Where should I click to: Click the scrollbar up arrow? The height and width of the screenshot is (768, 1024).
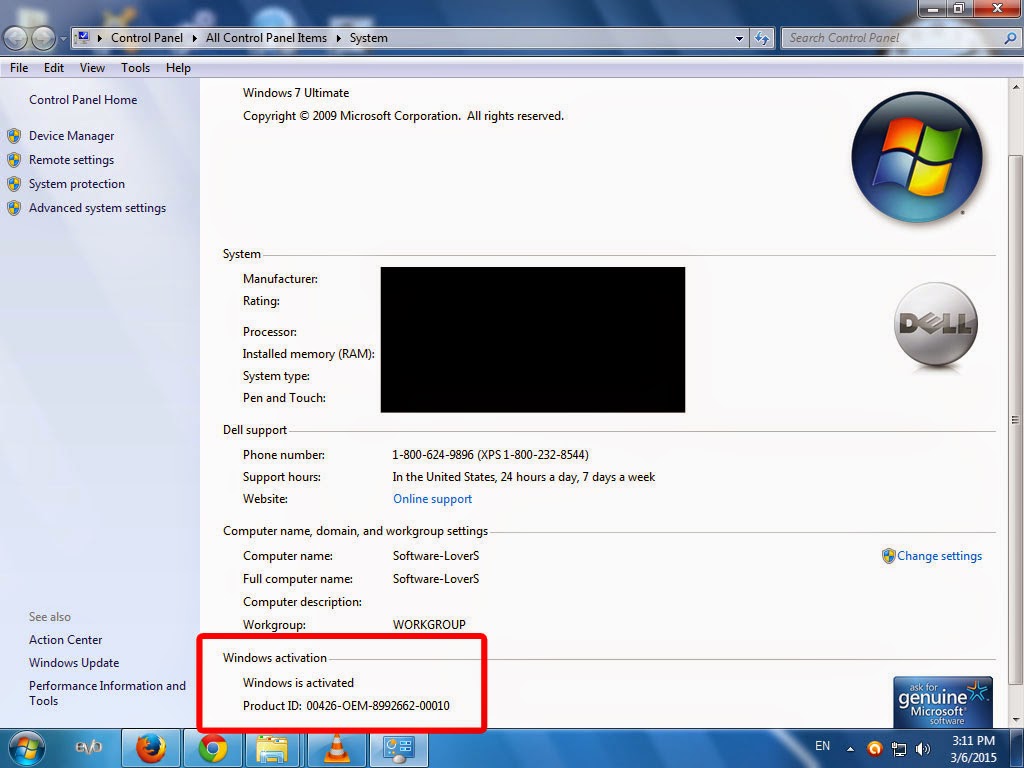1016,86
